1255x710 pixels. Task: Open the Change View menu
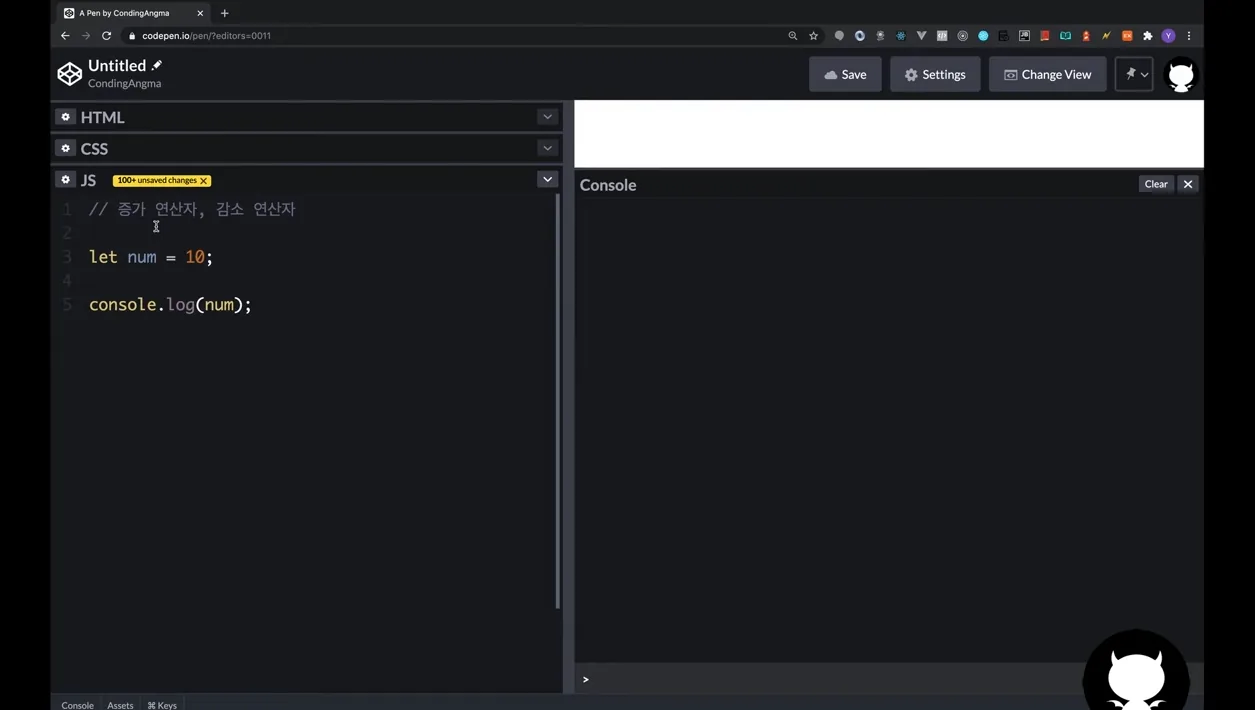pos(1047,74)
